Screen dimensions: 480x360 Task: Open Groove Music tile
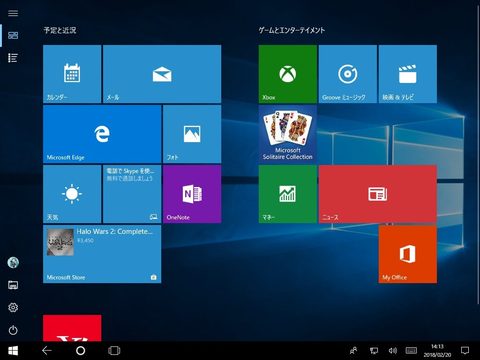tap(348, 74)
